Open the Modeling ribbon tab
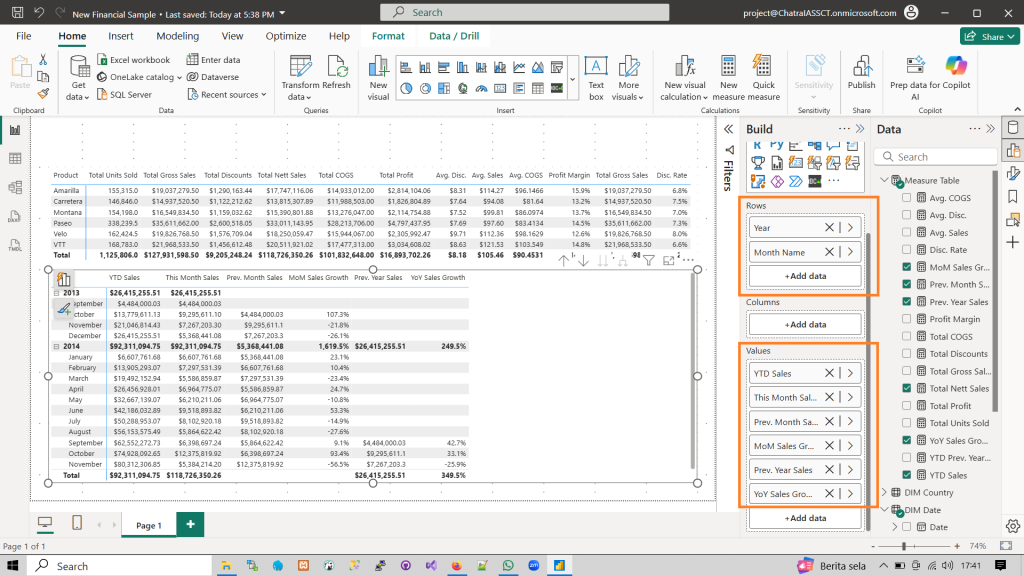This screenshot has width=1024, height=576. pos(177,36)
